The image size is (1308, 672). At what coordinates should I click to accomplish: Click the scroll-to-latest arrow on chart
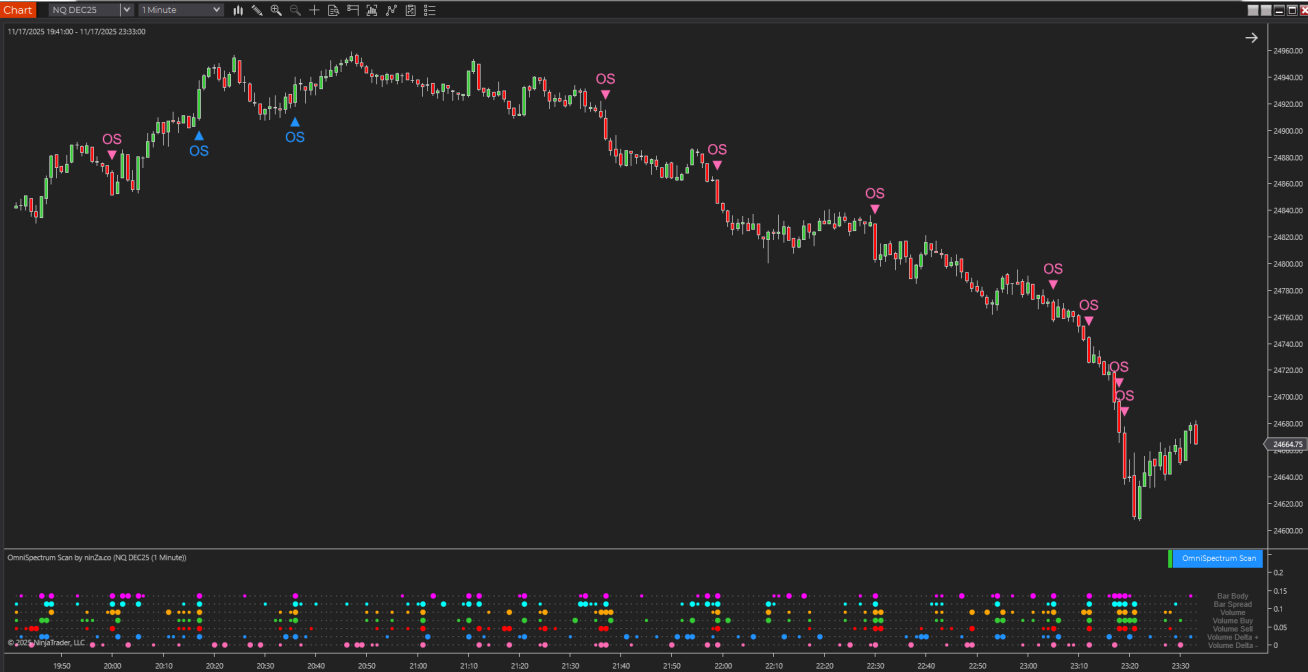pos(1251,38)
